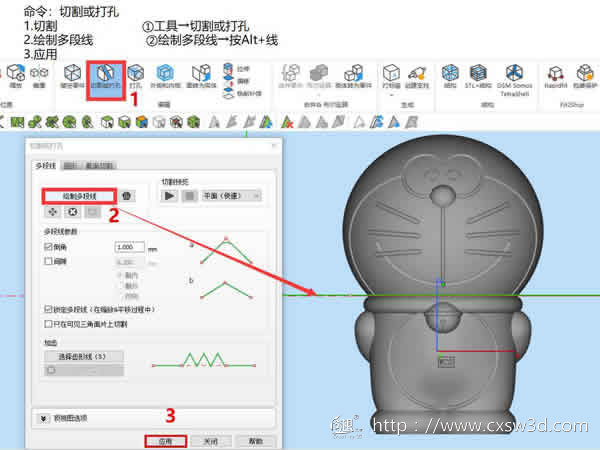600x450 pixels.
Task: Click the 绘制多段线 (Draw Polyline) button
Action: tap(79, 196)
